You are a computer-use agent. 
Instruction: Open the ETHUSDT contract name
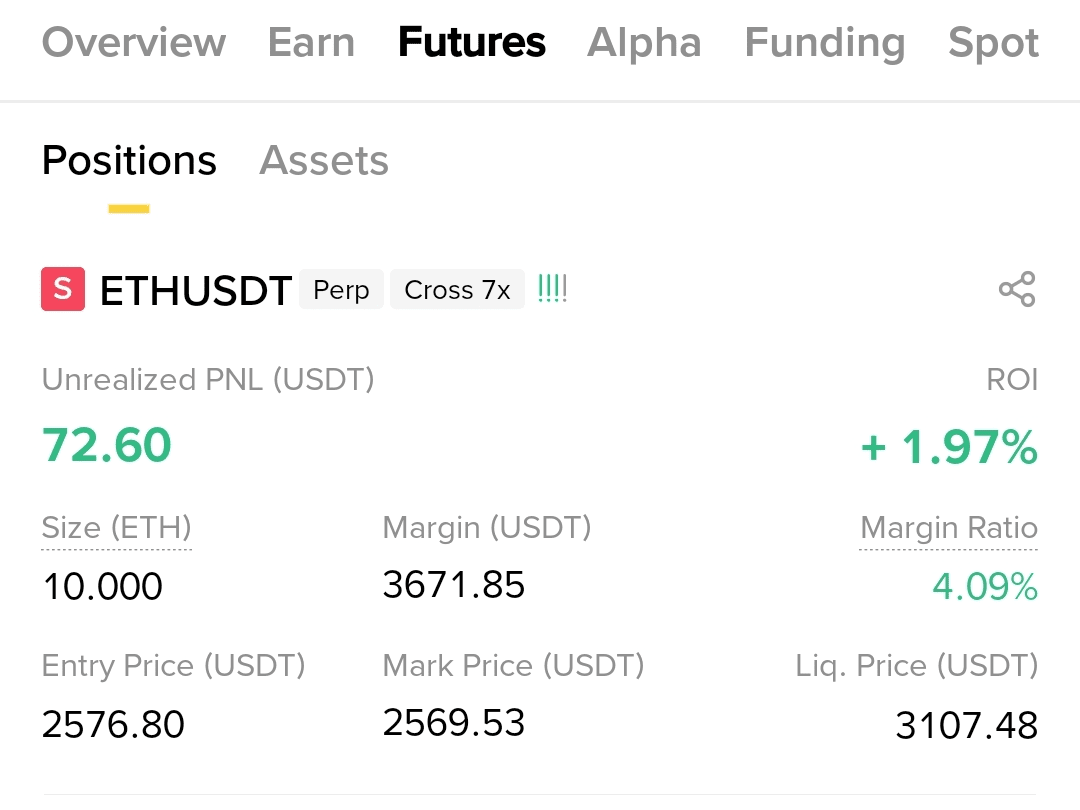(196, 291)
